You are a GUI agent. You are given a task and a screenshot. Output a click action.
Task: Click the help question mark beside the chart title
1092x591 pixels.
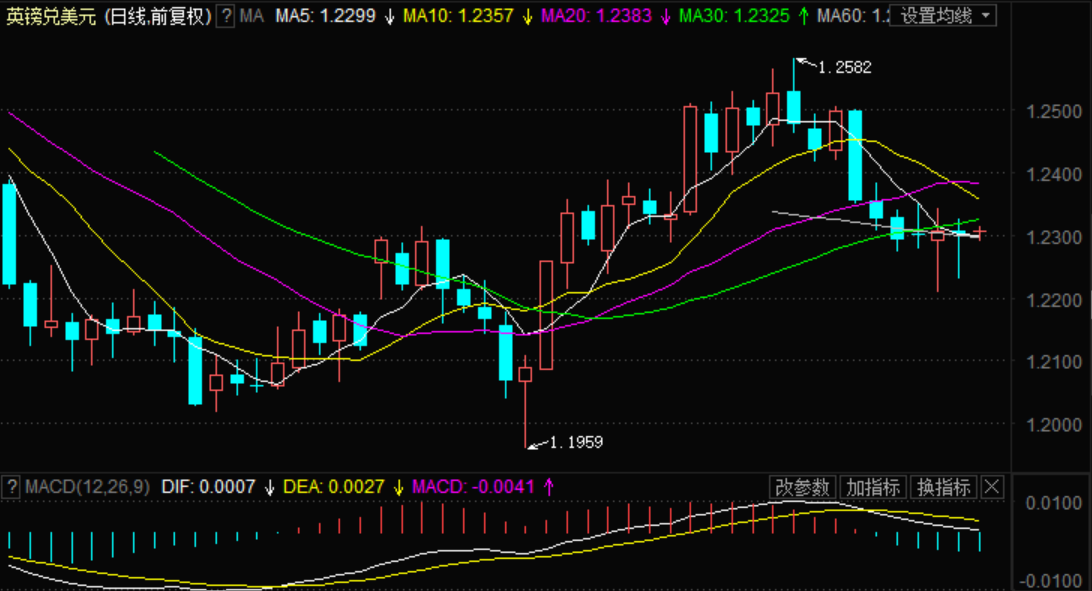226,15
